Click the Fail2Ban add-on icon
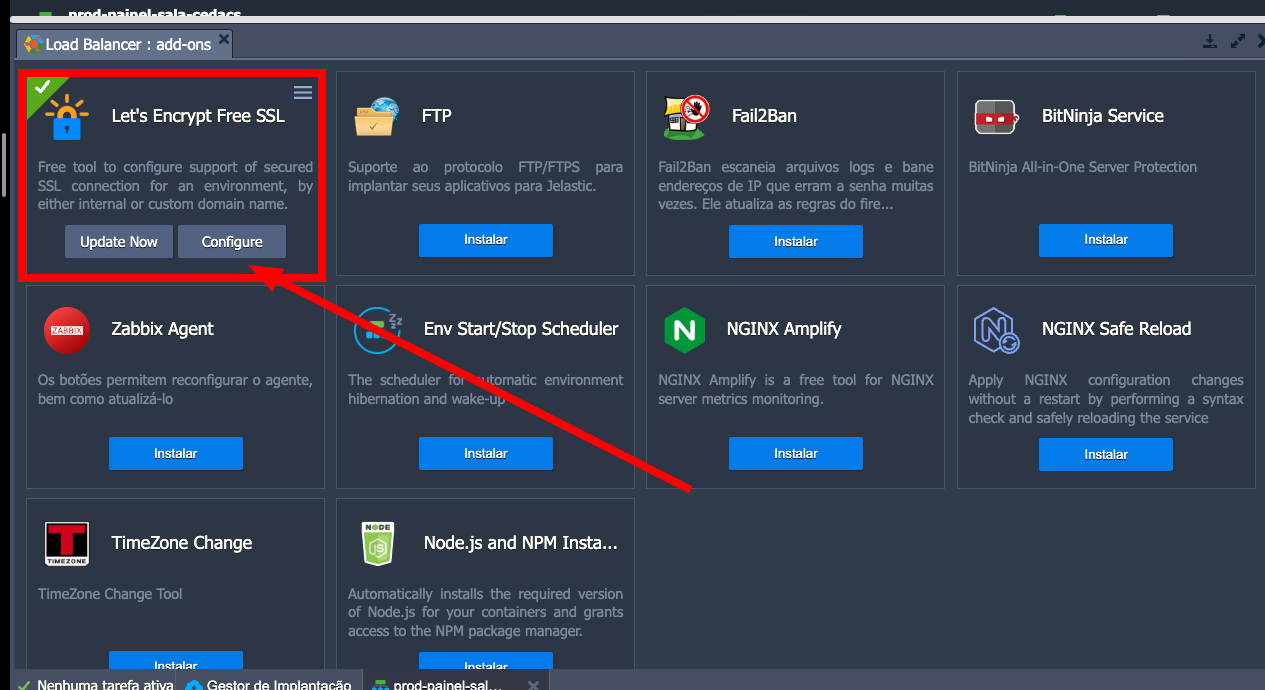This screenshot has height=690, width=1265. click(x=686, y=117)
